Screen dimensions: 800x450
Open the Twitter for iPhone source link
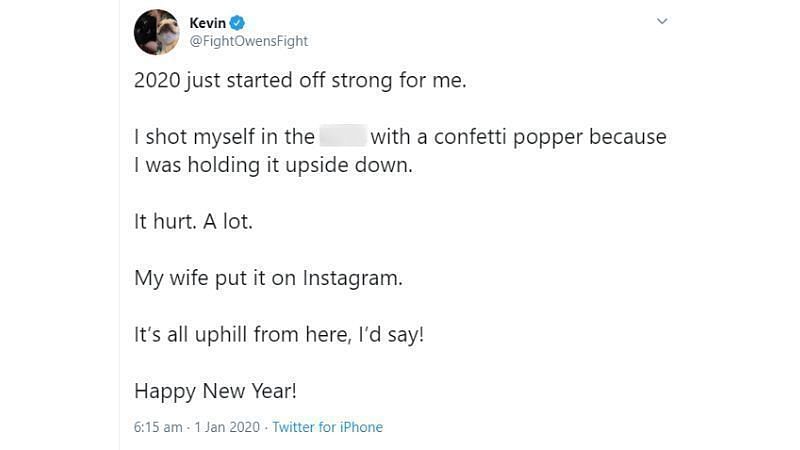coord(328,427)
